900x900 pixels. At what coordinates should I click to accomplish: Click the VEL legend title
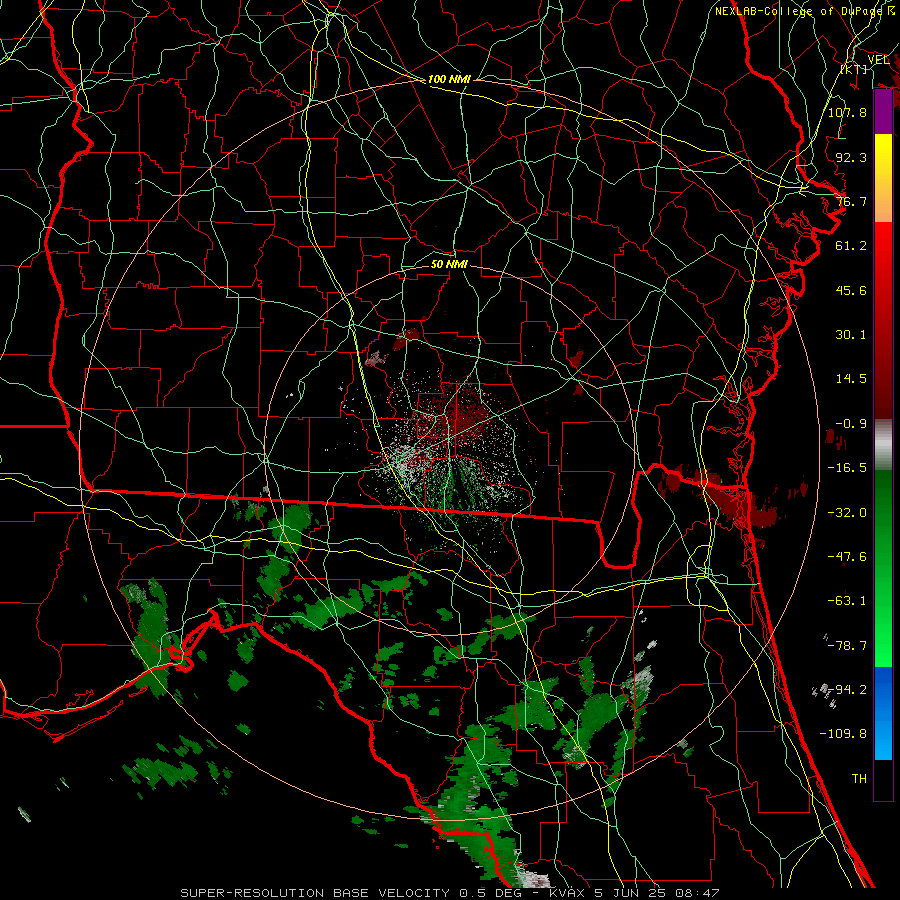click(x=878, y=60)
